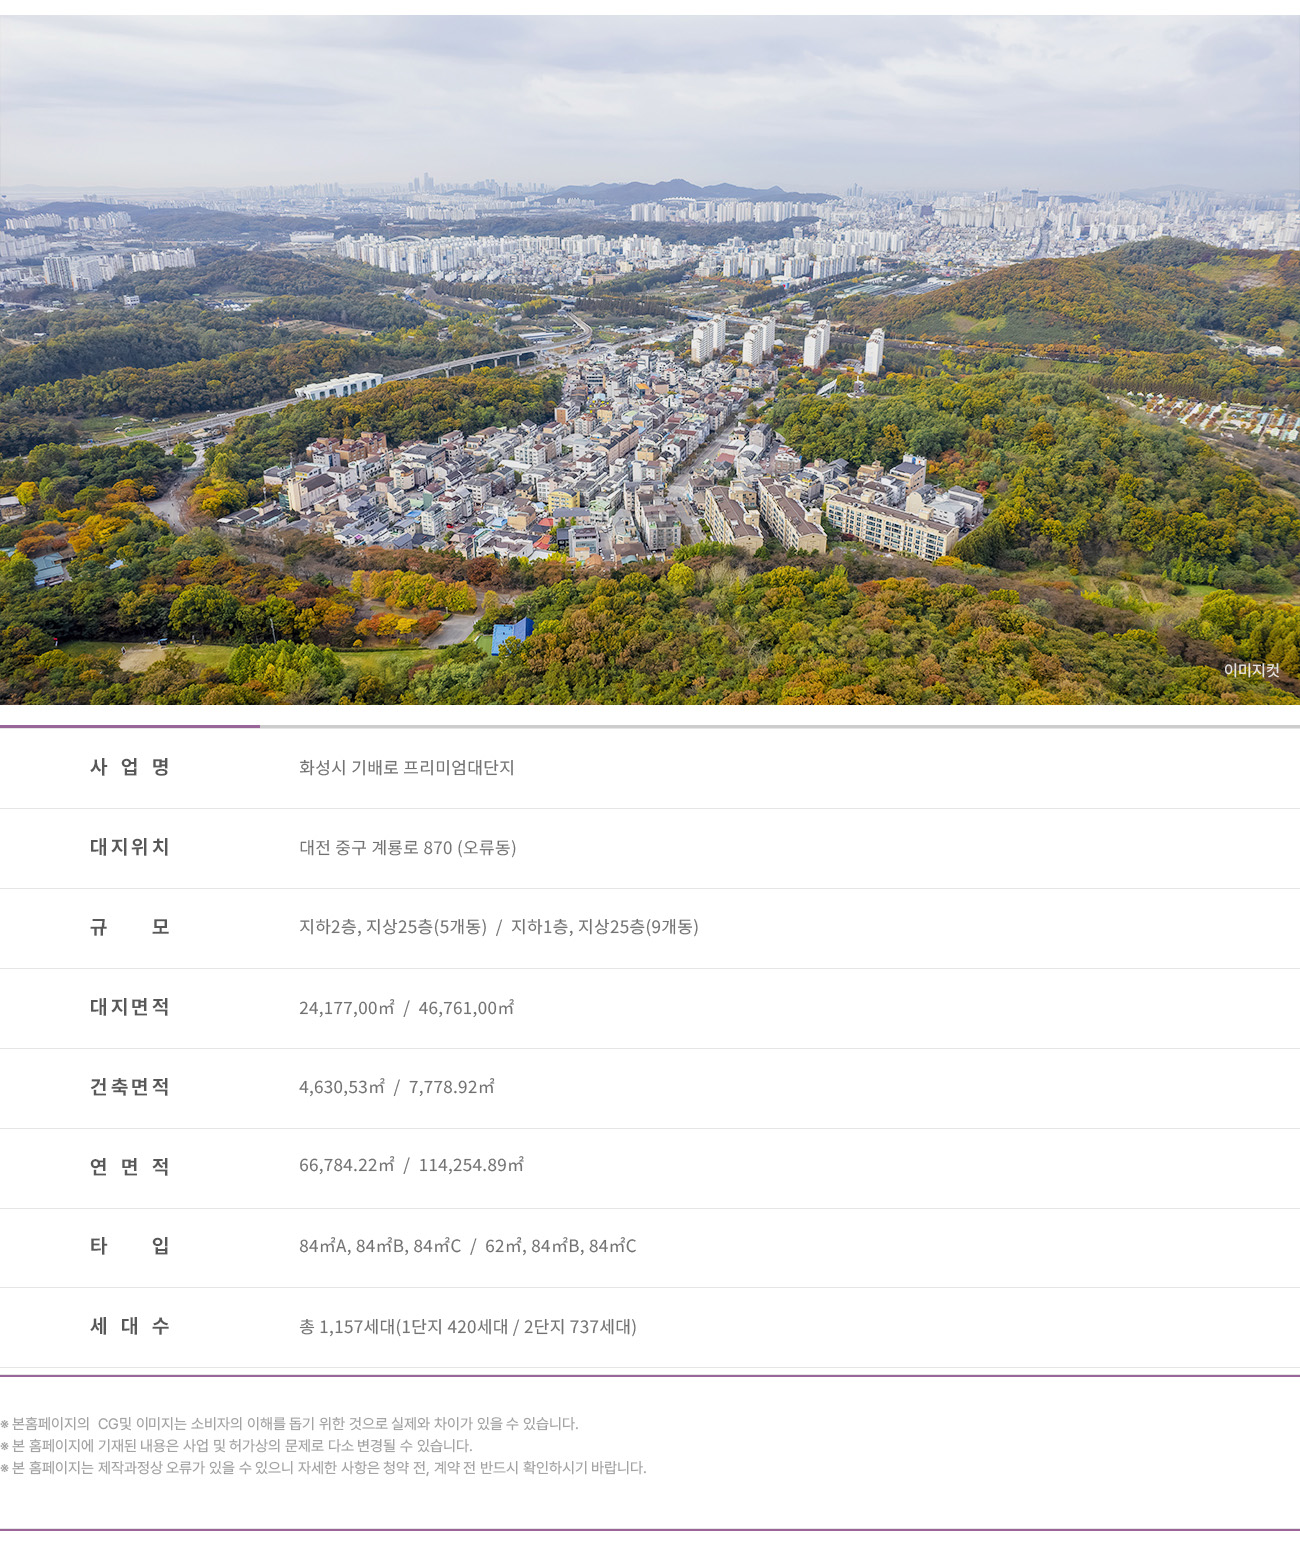Select the '연 면 적' row label
Viewport: 1300px width, 1550px height.
[x=130, y=1167]
